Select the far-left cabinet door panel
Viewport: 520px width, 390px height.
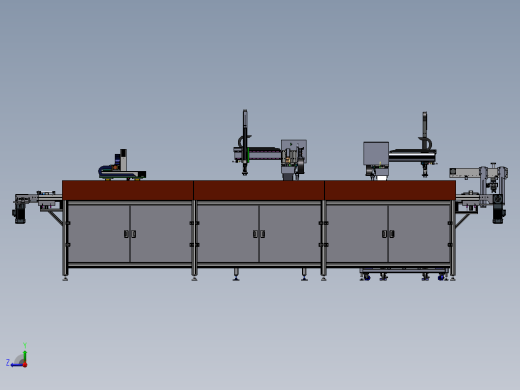pos(99,233)
